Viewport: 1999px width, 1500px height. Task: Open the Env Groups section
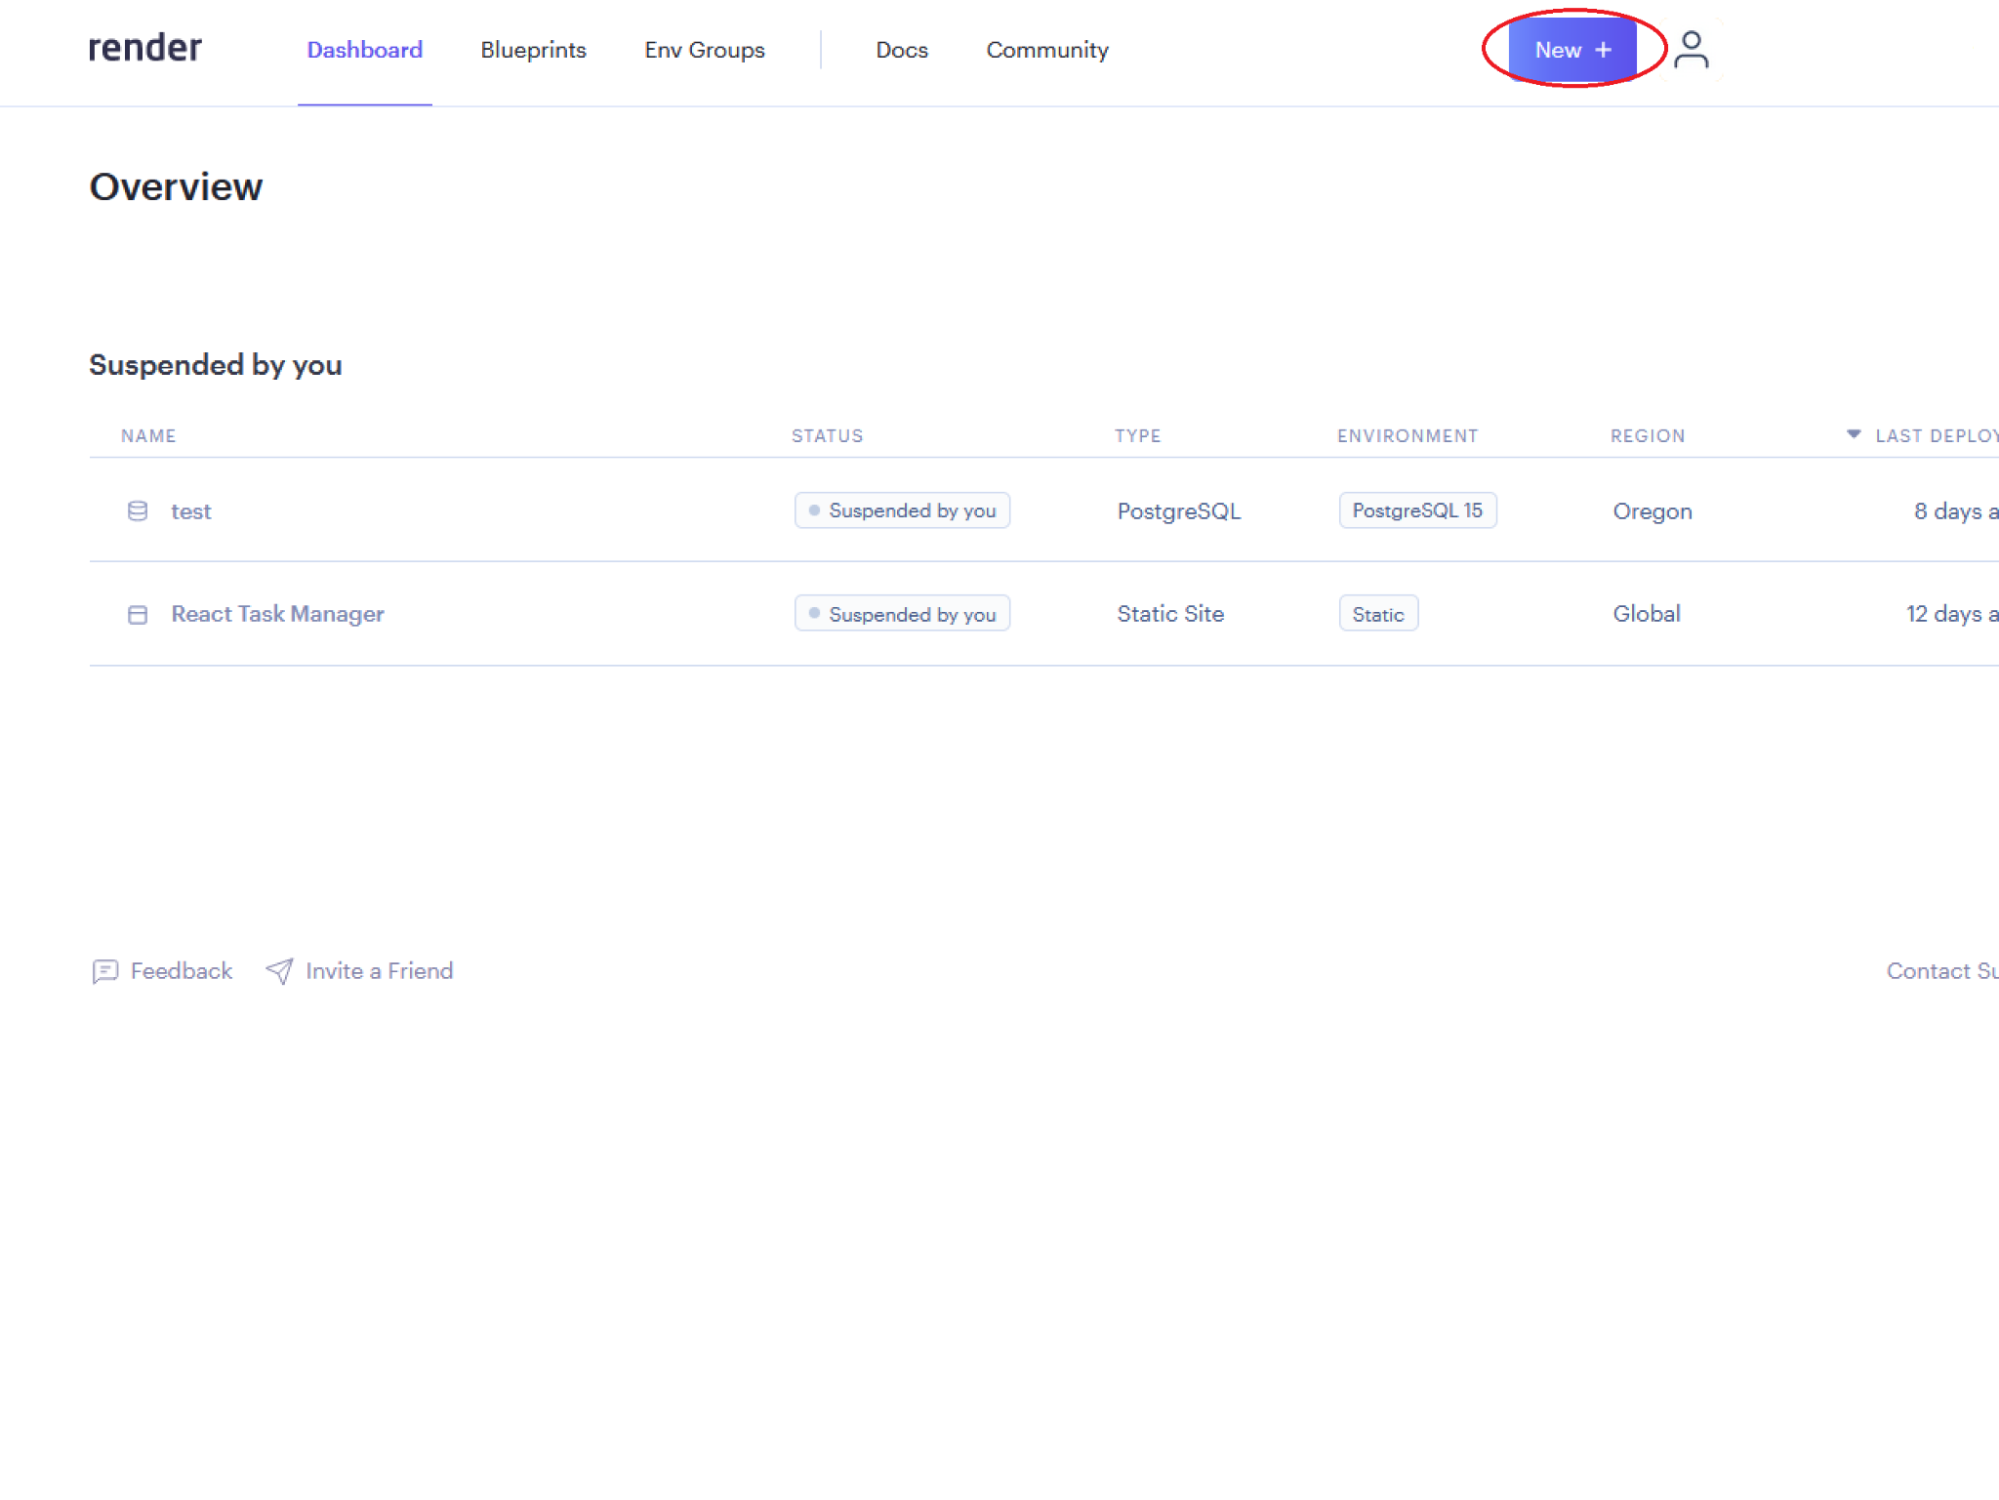[704, 50]
